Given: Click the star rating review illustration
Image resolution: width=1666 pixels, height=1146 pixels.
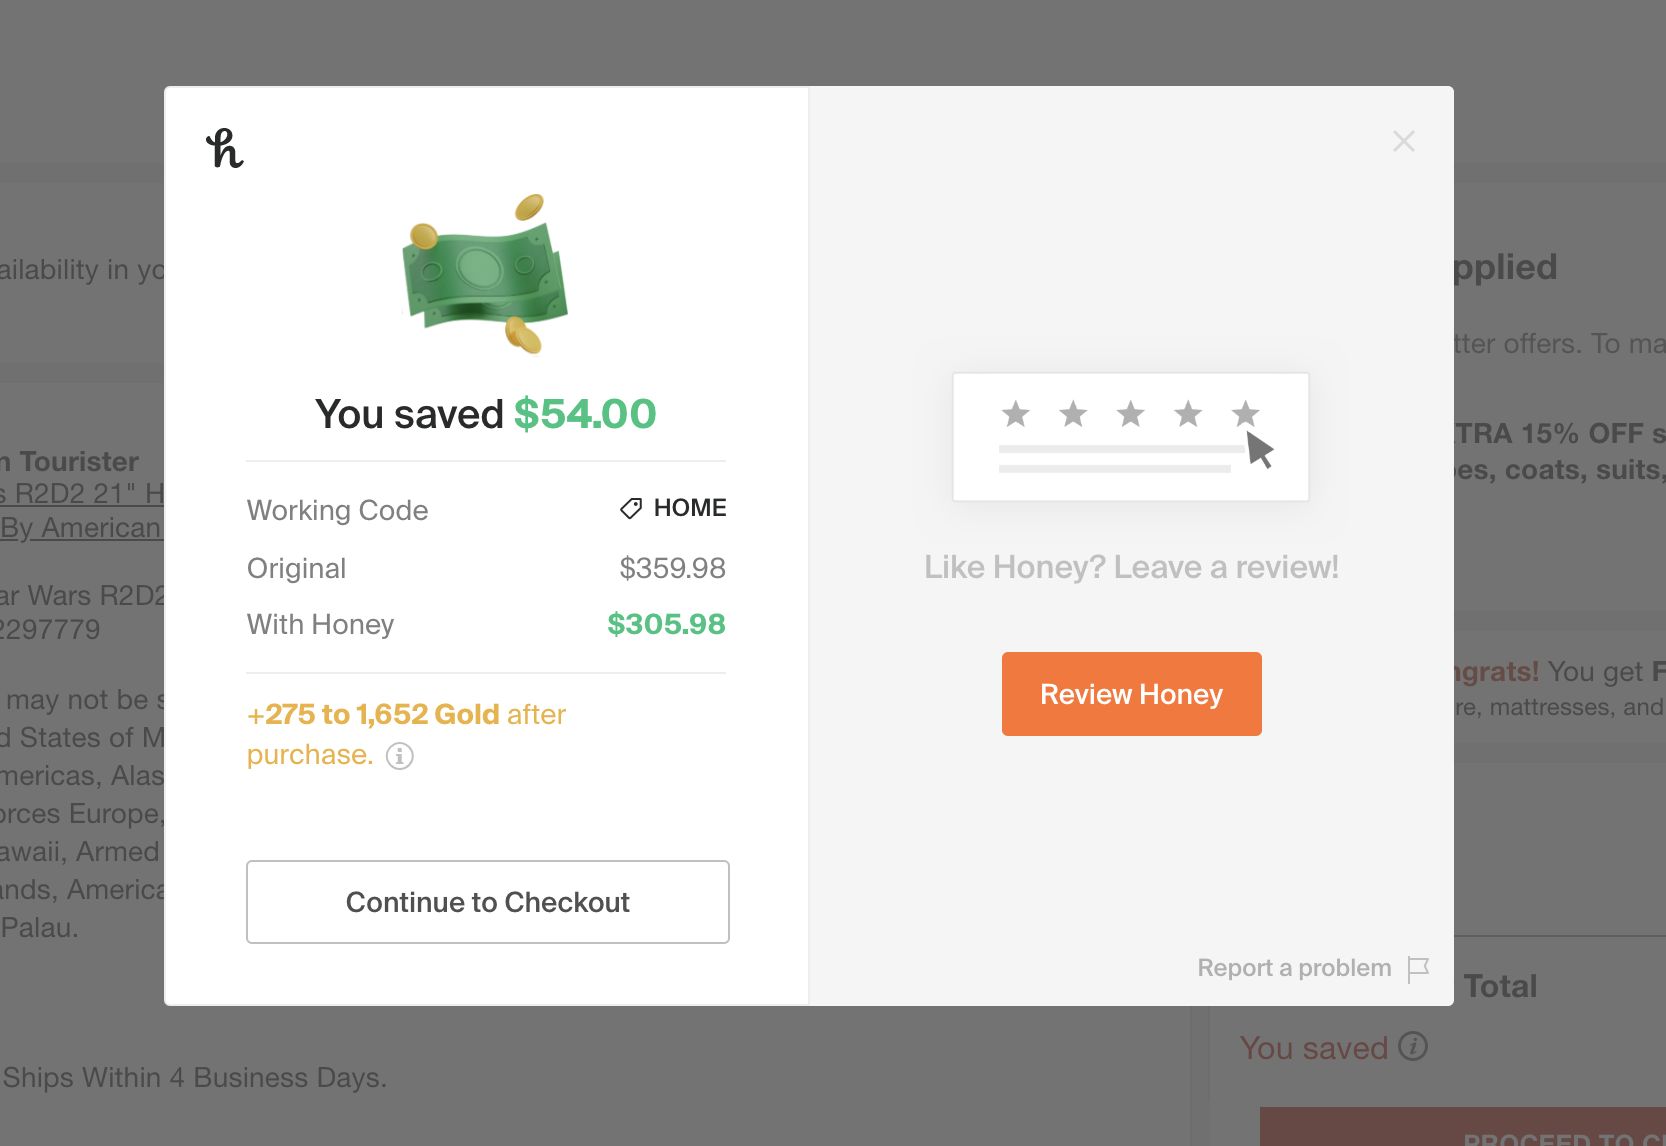Looking at the screenshot, I should pyautogui.click(x=1130, y=437).
